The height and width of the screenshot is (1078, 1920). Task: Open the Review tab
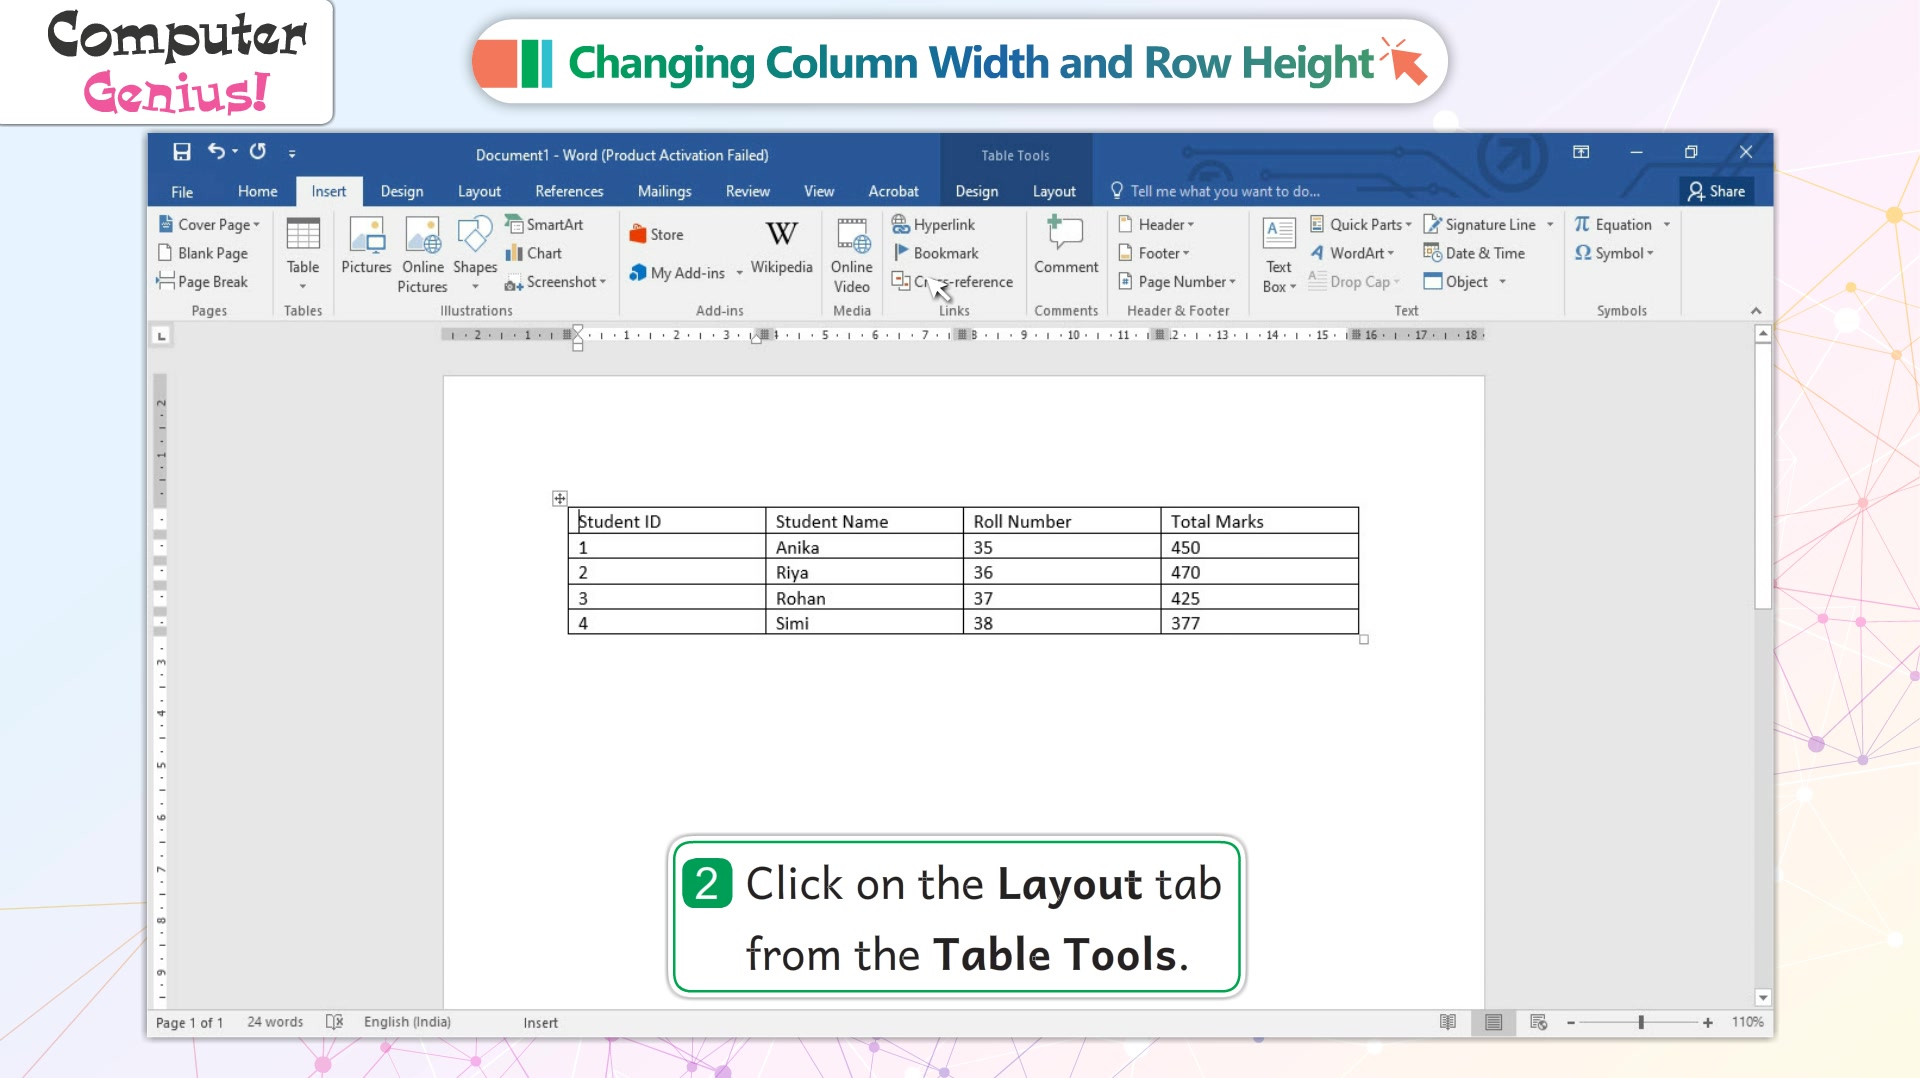tap(748, 191)
